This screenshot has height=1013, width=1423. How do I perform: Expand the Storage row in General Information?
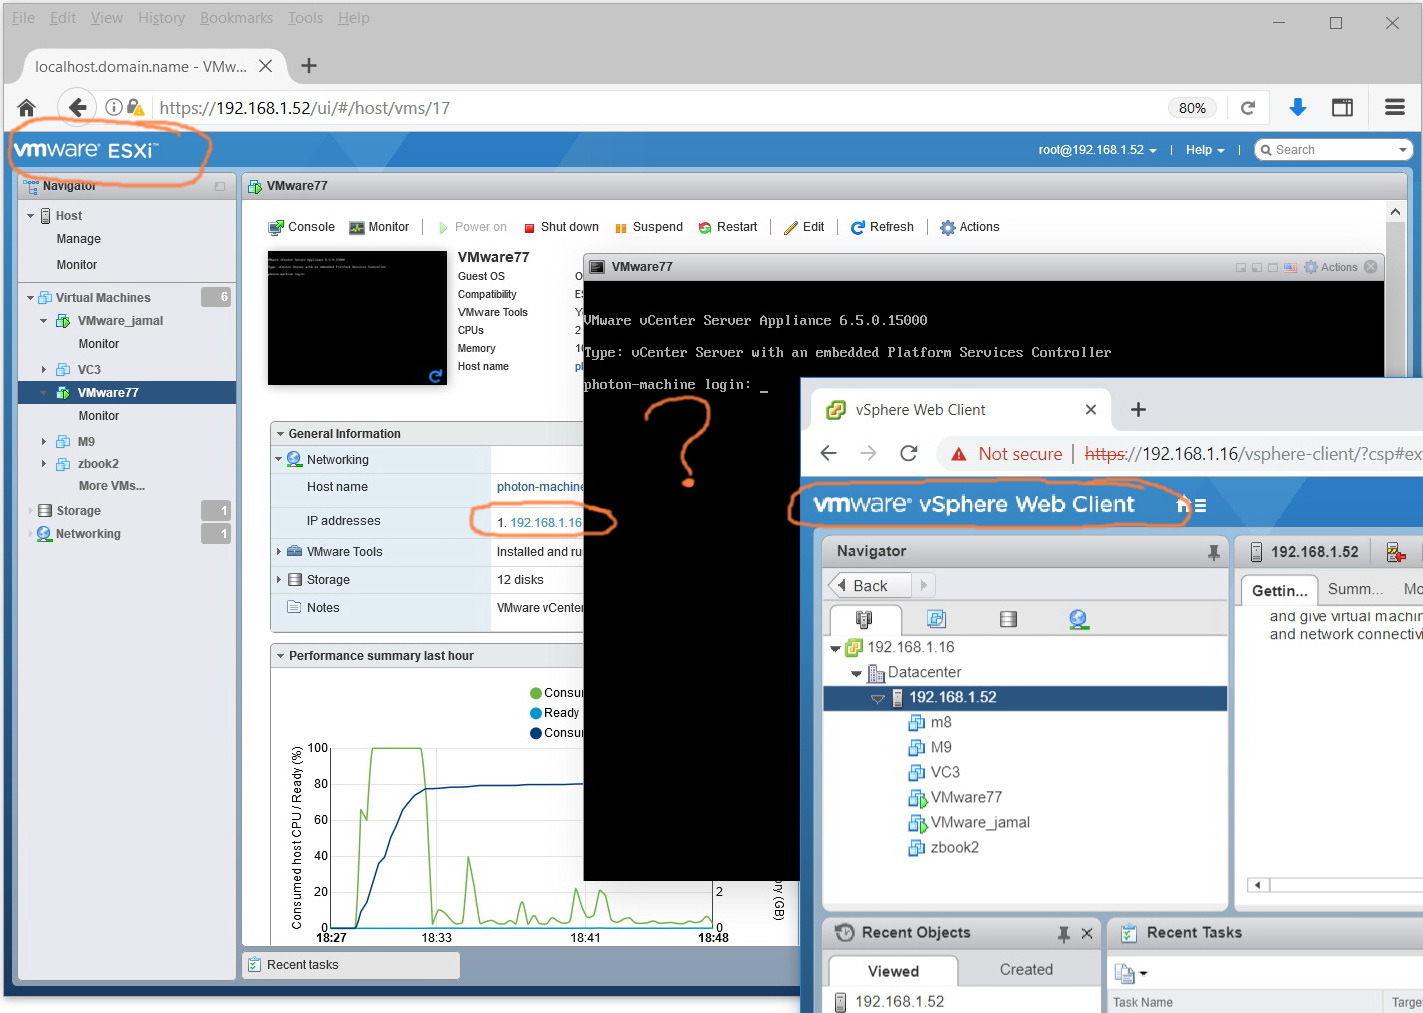point(279,580)
